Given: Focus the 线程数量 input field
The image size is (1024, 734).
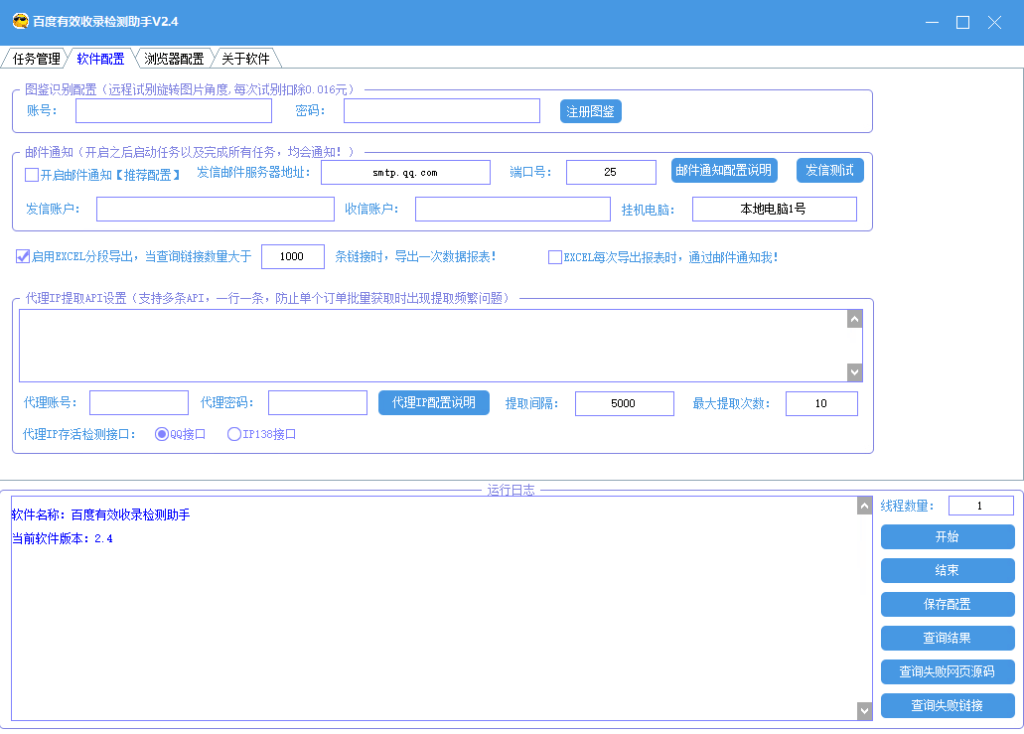Looking at the screenshot, I should tap(980, 506).
